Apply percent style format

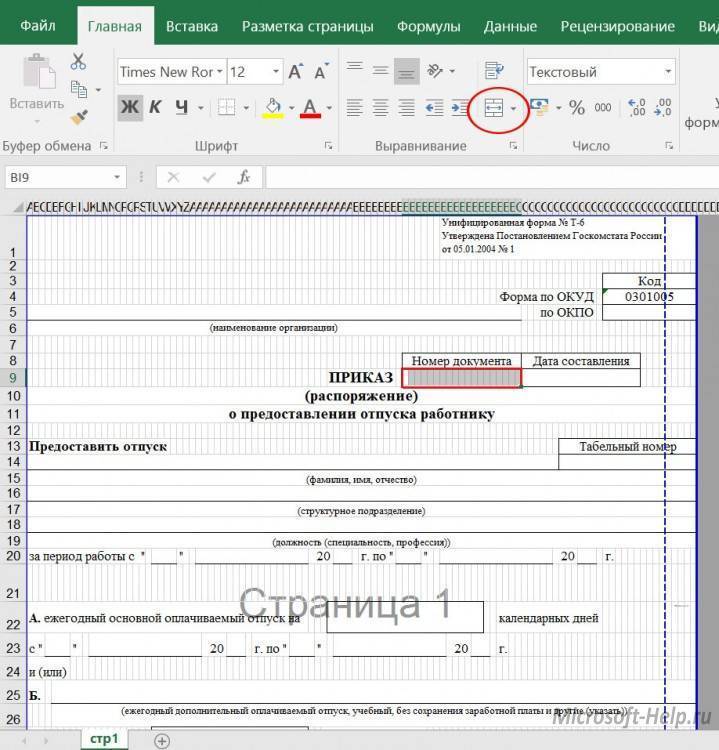[577, 108]
